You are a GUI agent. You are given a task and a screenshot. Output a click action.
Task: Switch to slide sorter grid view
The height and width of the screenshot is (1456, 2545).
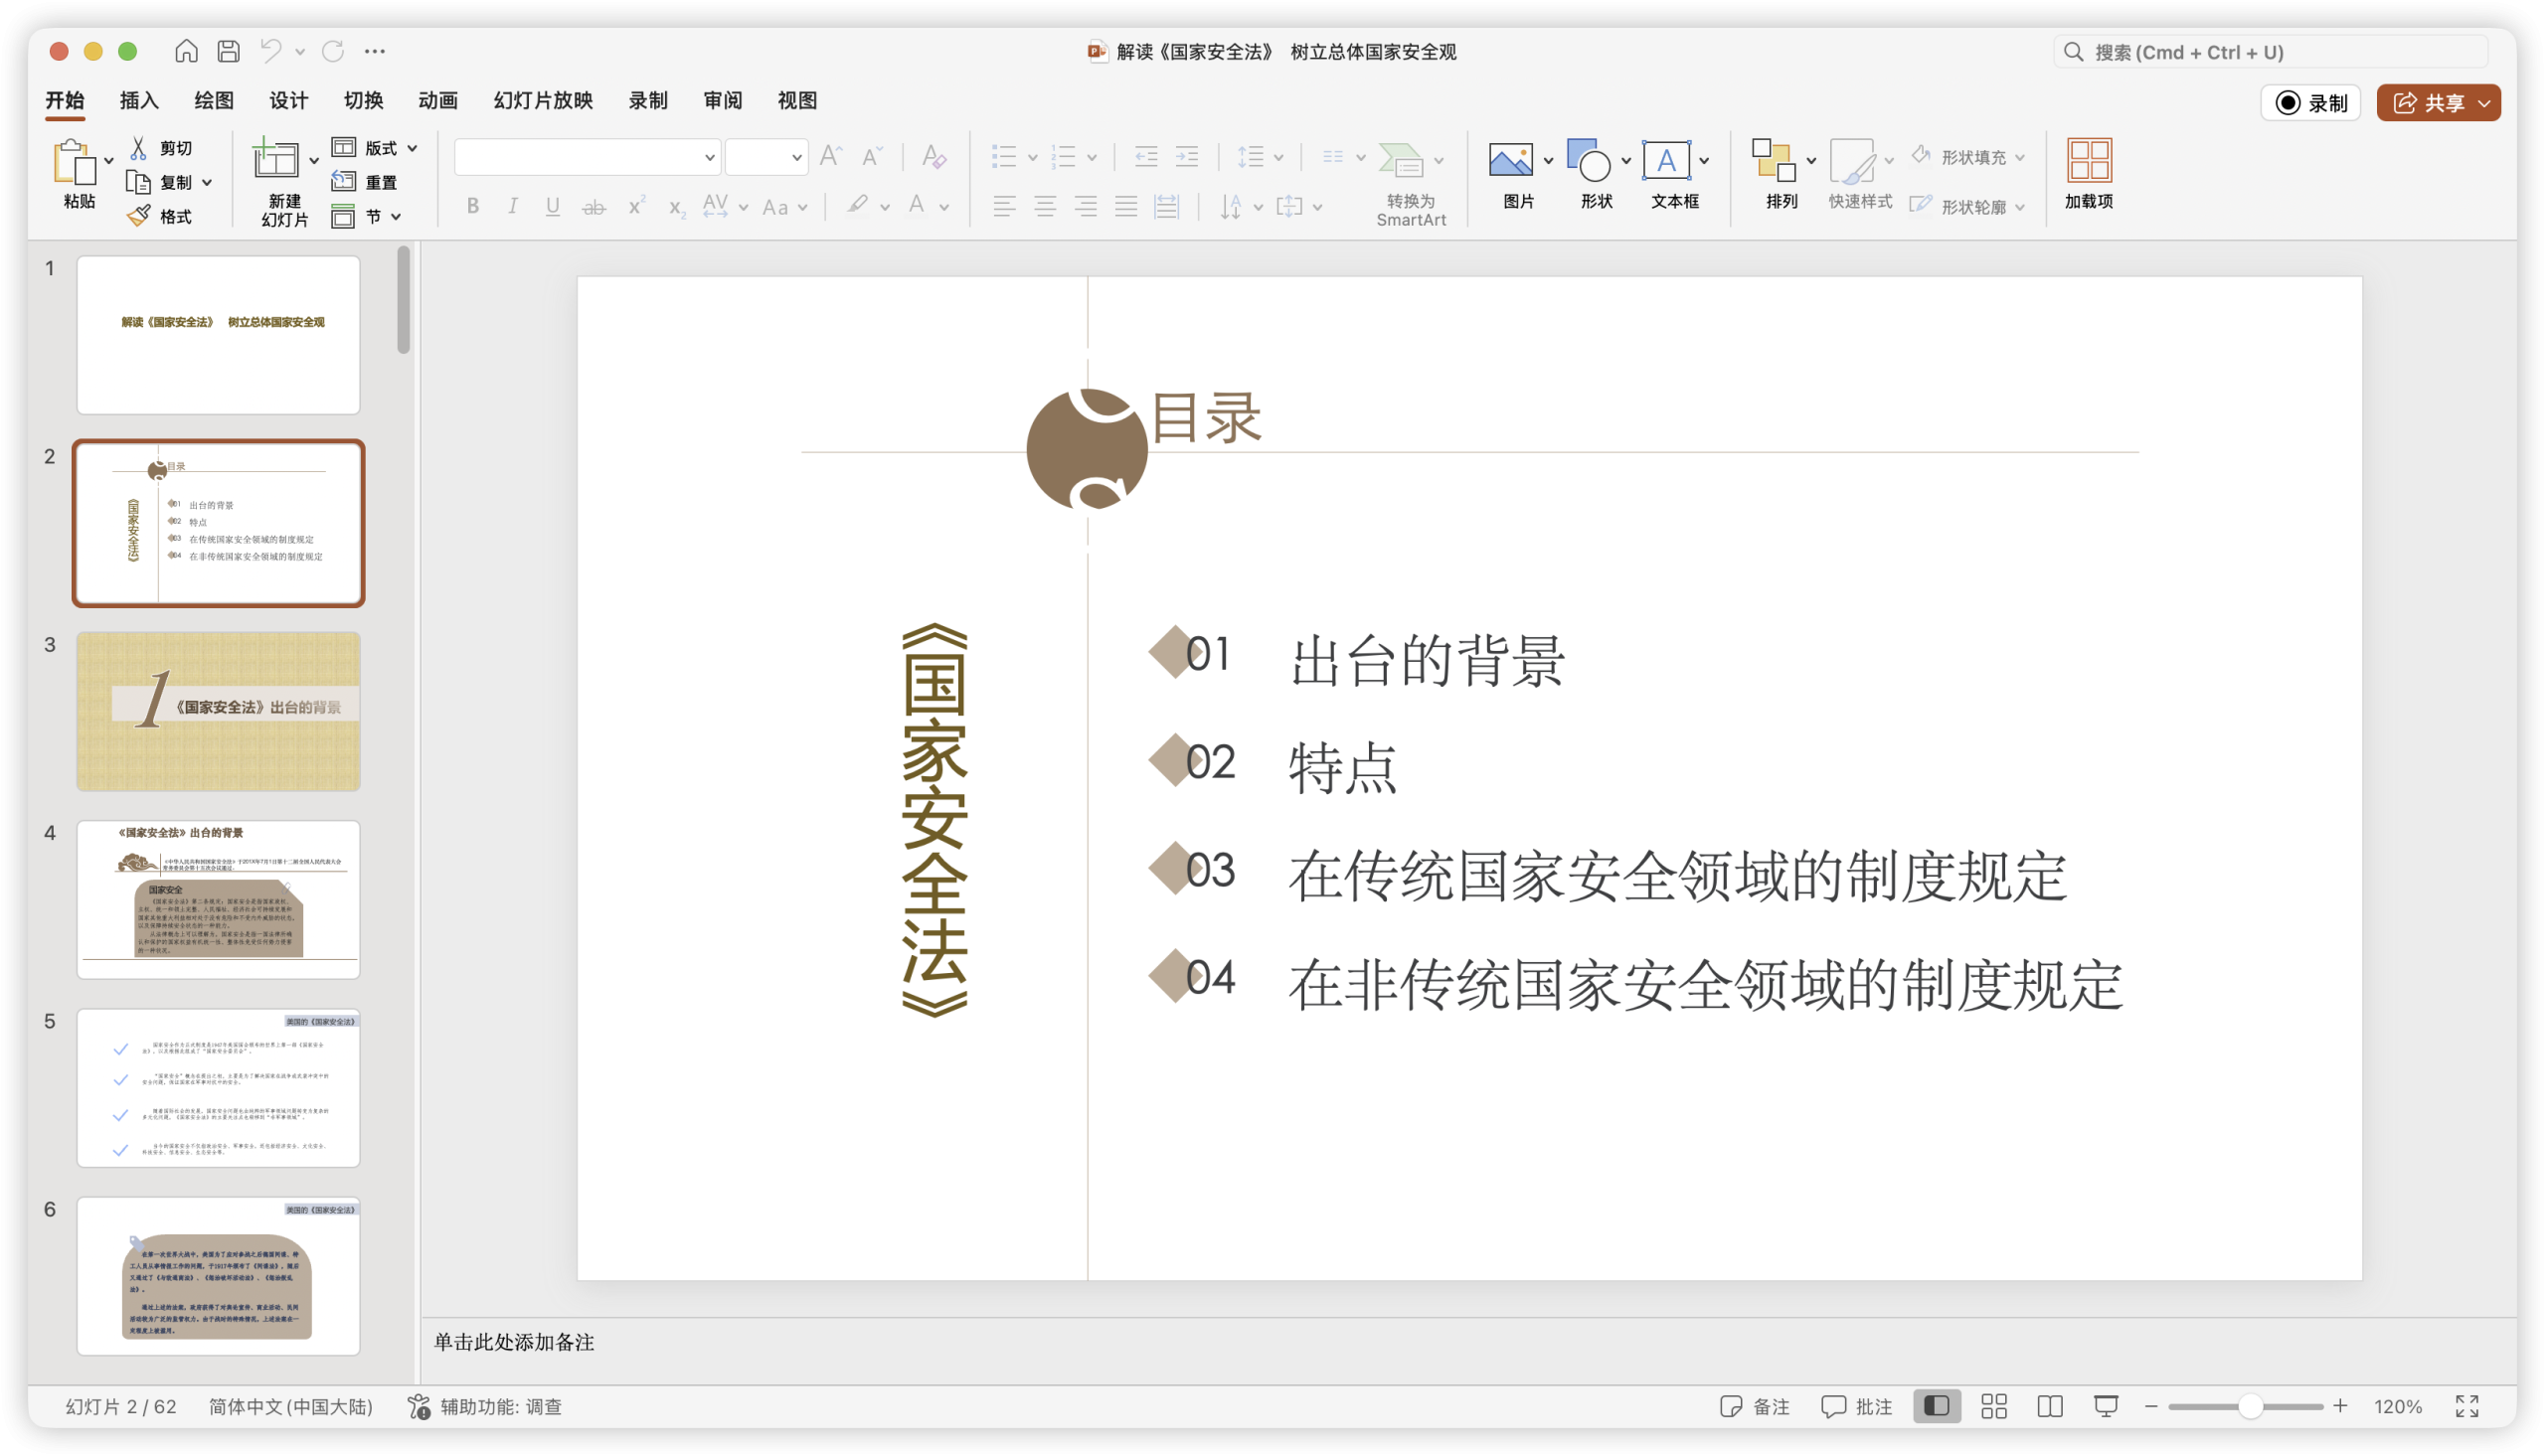point(1994,1406)
